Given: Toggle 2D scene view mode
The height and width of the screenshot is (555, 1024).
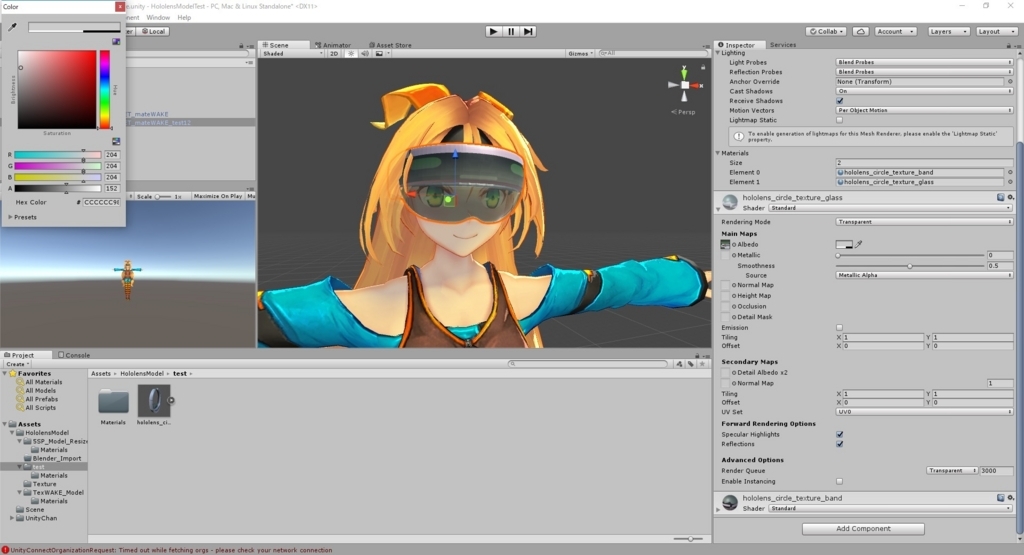Looking at the screenshot, I should [x=334, y=54].
